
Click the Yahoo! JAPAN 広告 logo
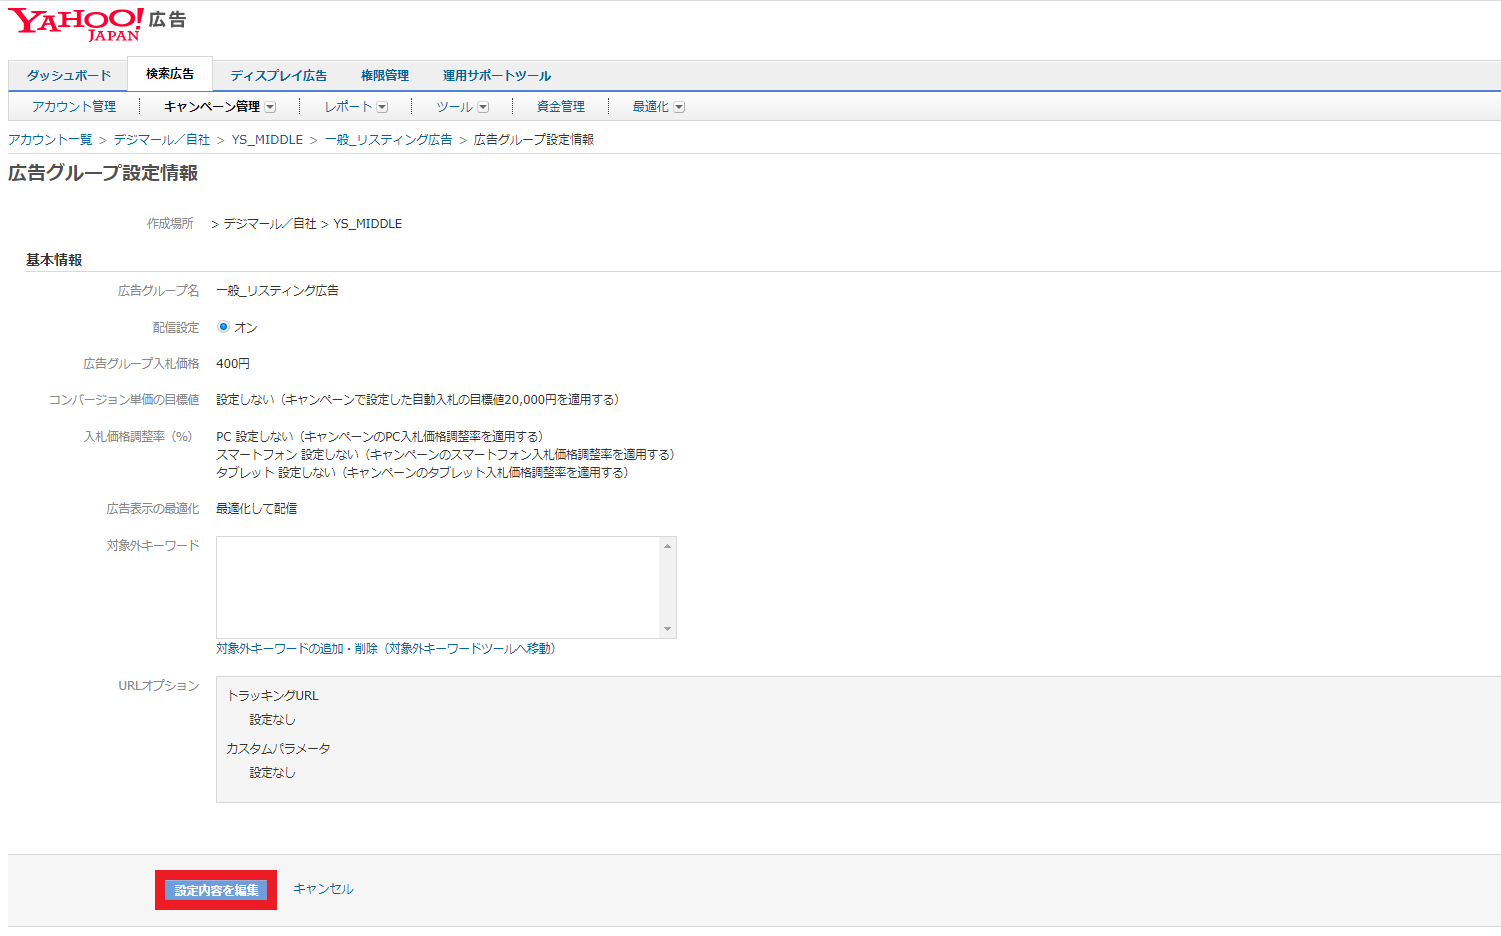pyautogui.click(x=97, y=24)
